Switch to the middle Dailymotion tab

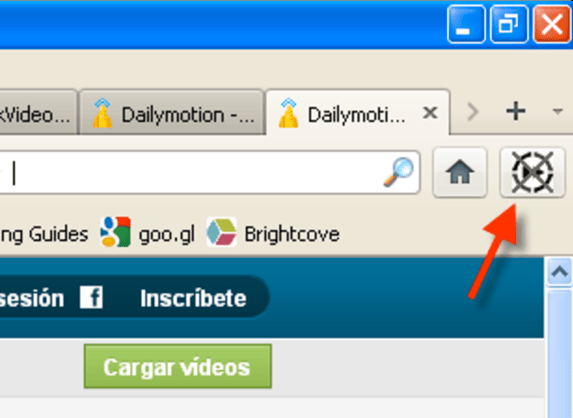coord(172,113)
